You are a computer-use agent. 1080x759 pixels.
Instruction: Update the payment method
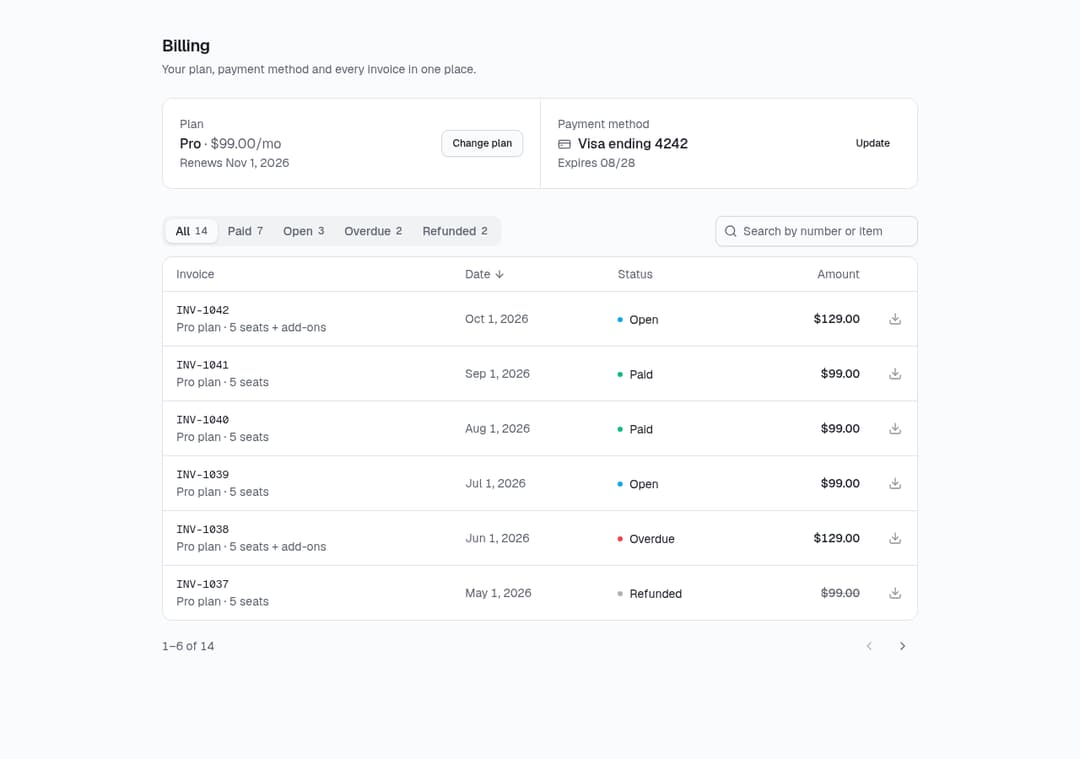tap(873, 143)
